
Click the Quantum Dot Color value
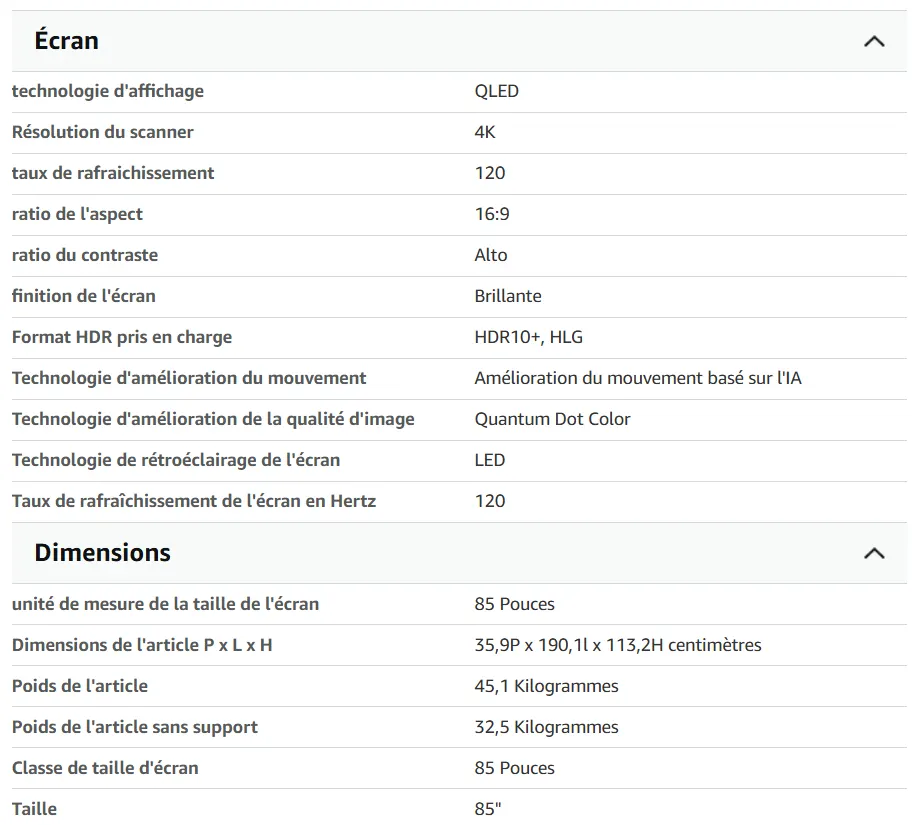pyautogui.click(x=553, y=419)
